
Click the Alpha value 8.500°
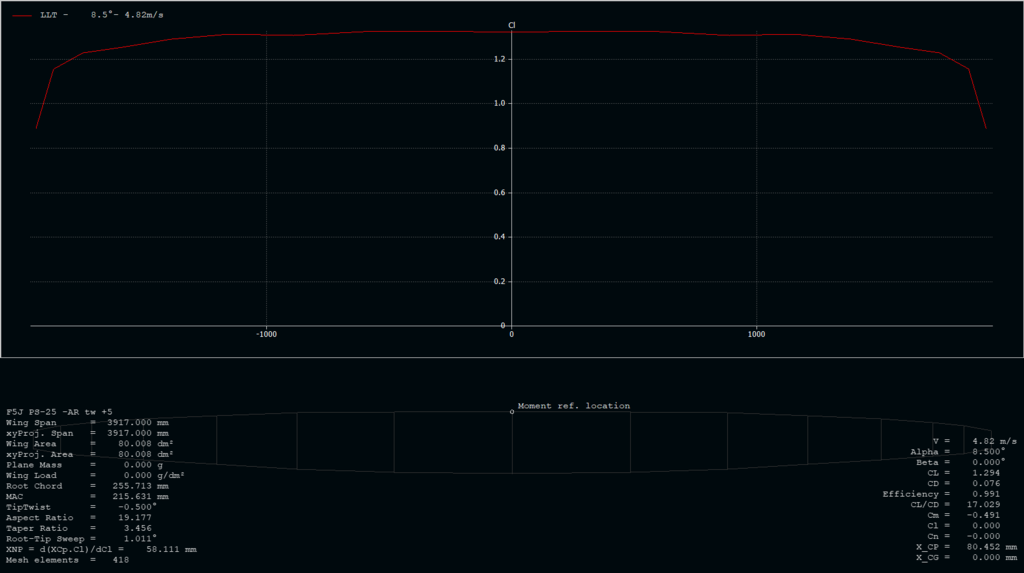pos(988,452)
